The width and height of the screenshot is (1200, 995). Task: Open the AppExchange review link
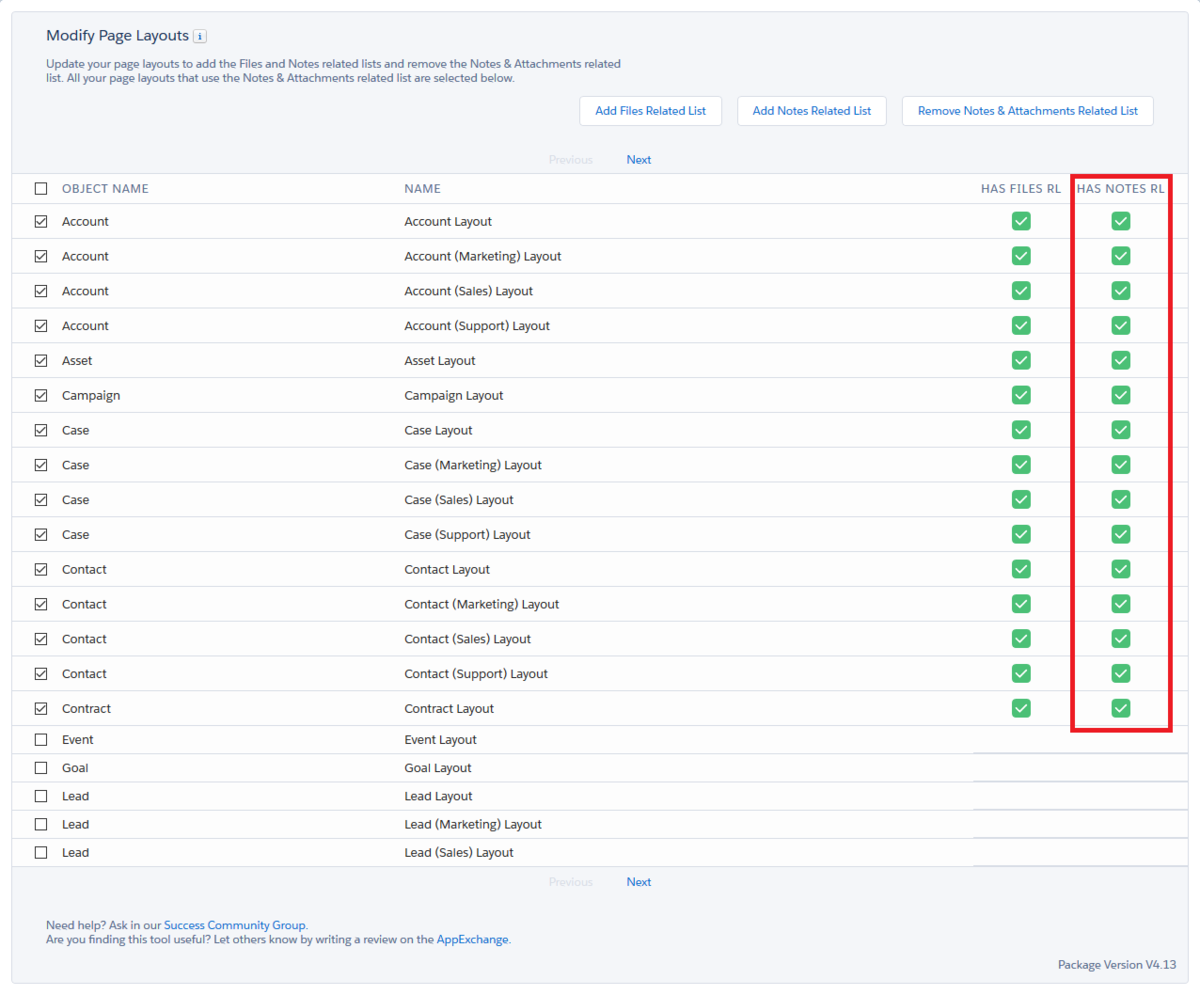click(x=472, y=940)
